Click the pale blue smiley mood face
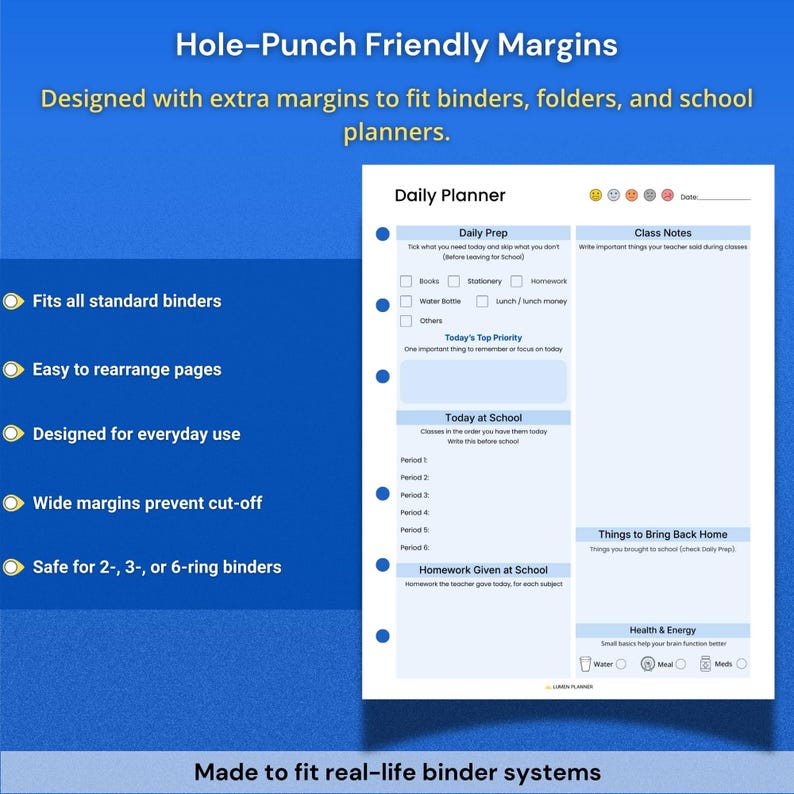The width and height of the screenshot is (794, 794). click(614, 195)
